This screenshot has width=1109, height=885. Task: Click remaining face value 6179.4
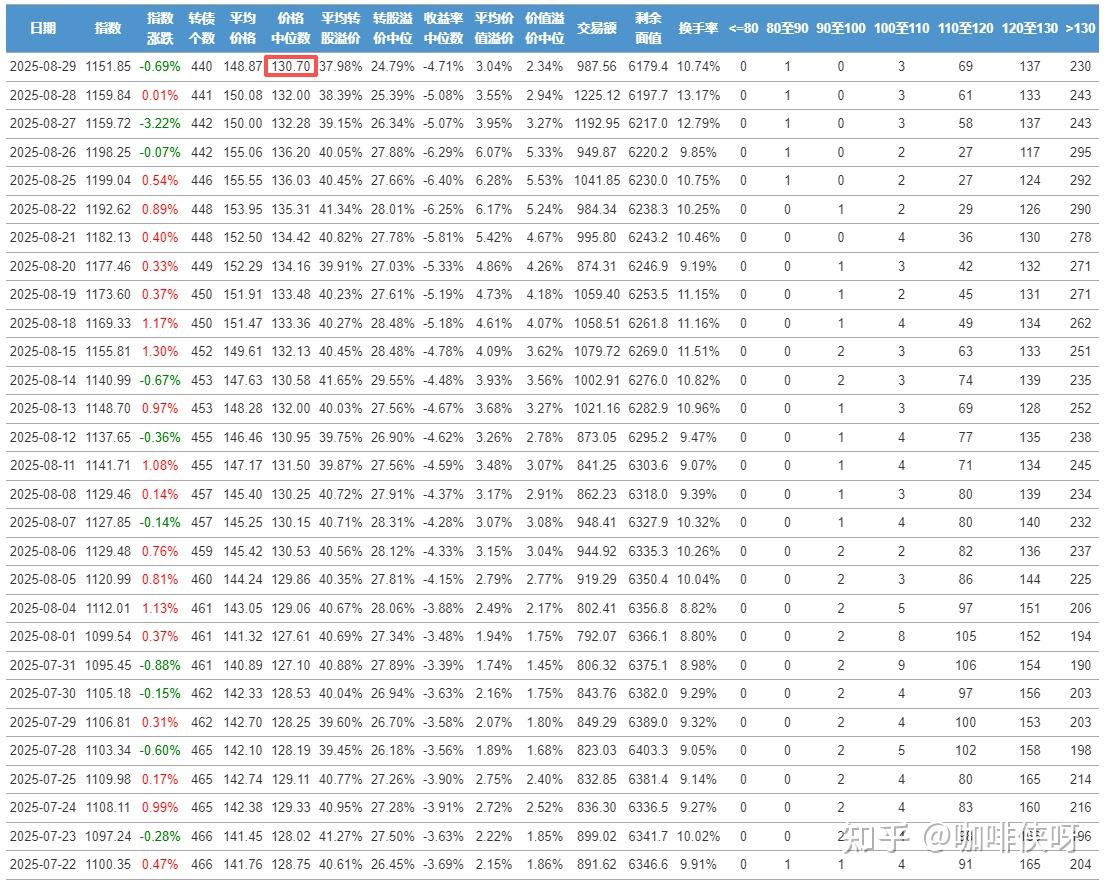coord(648,66)
